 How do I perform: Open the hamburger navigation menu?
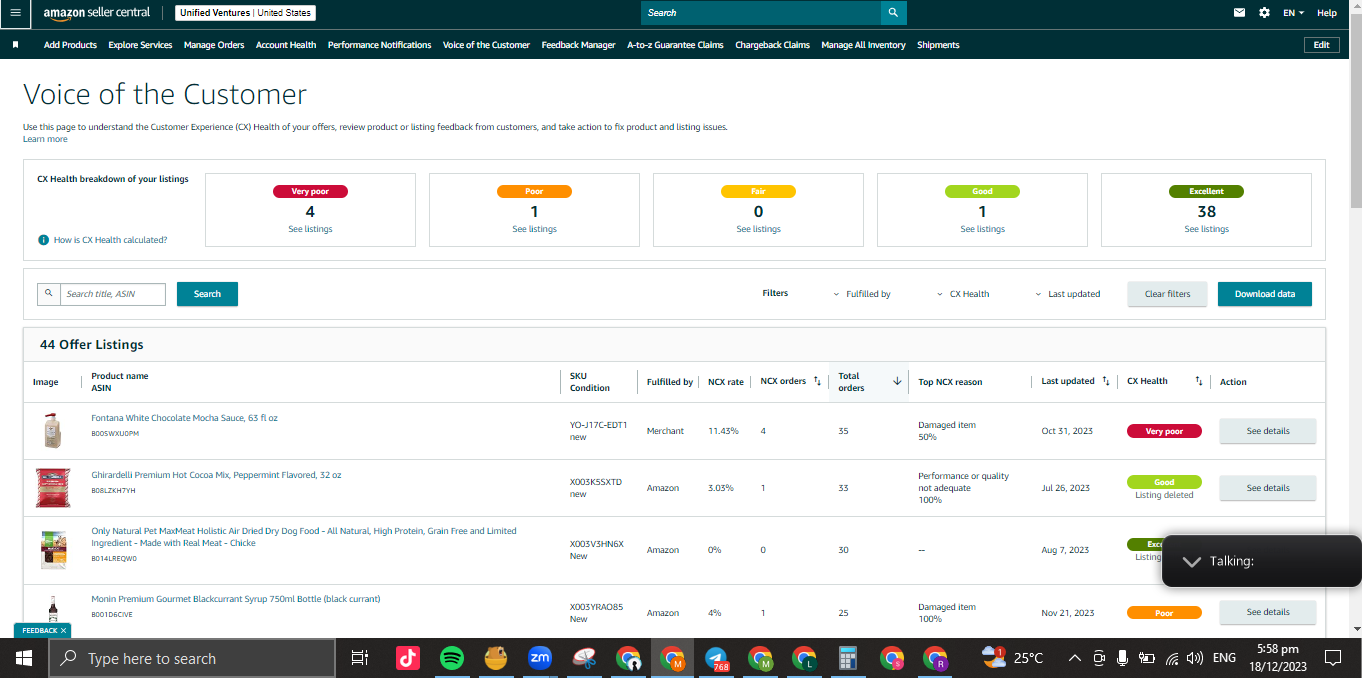pos(15,13)
